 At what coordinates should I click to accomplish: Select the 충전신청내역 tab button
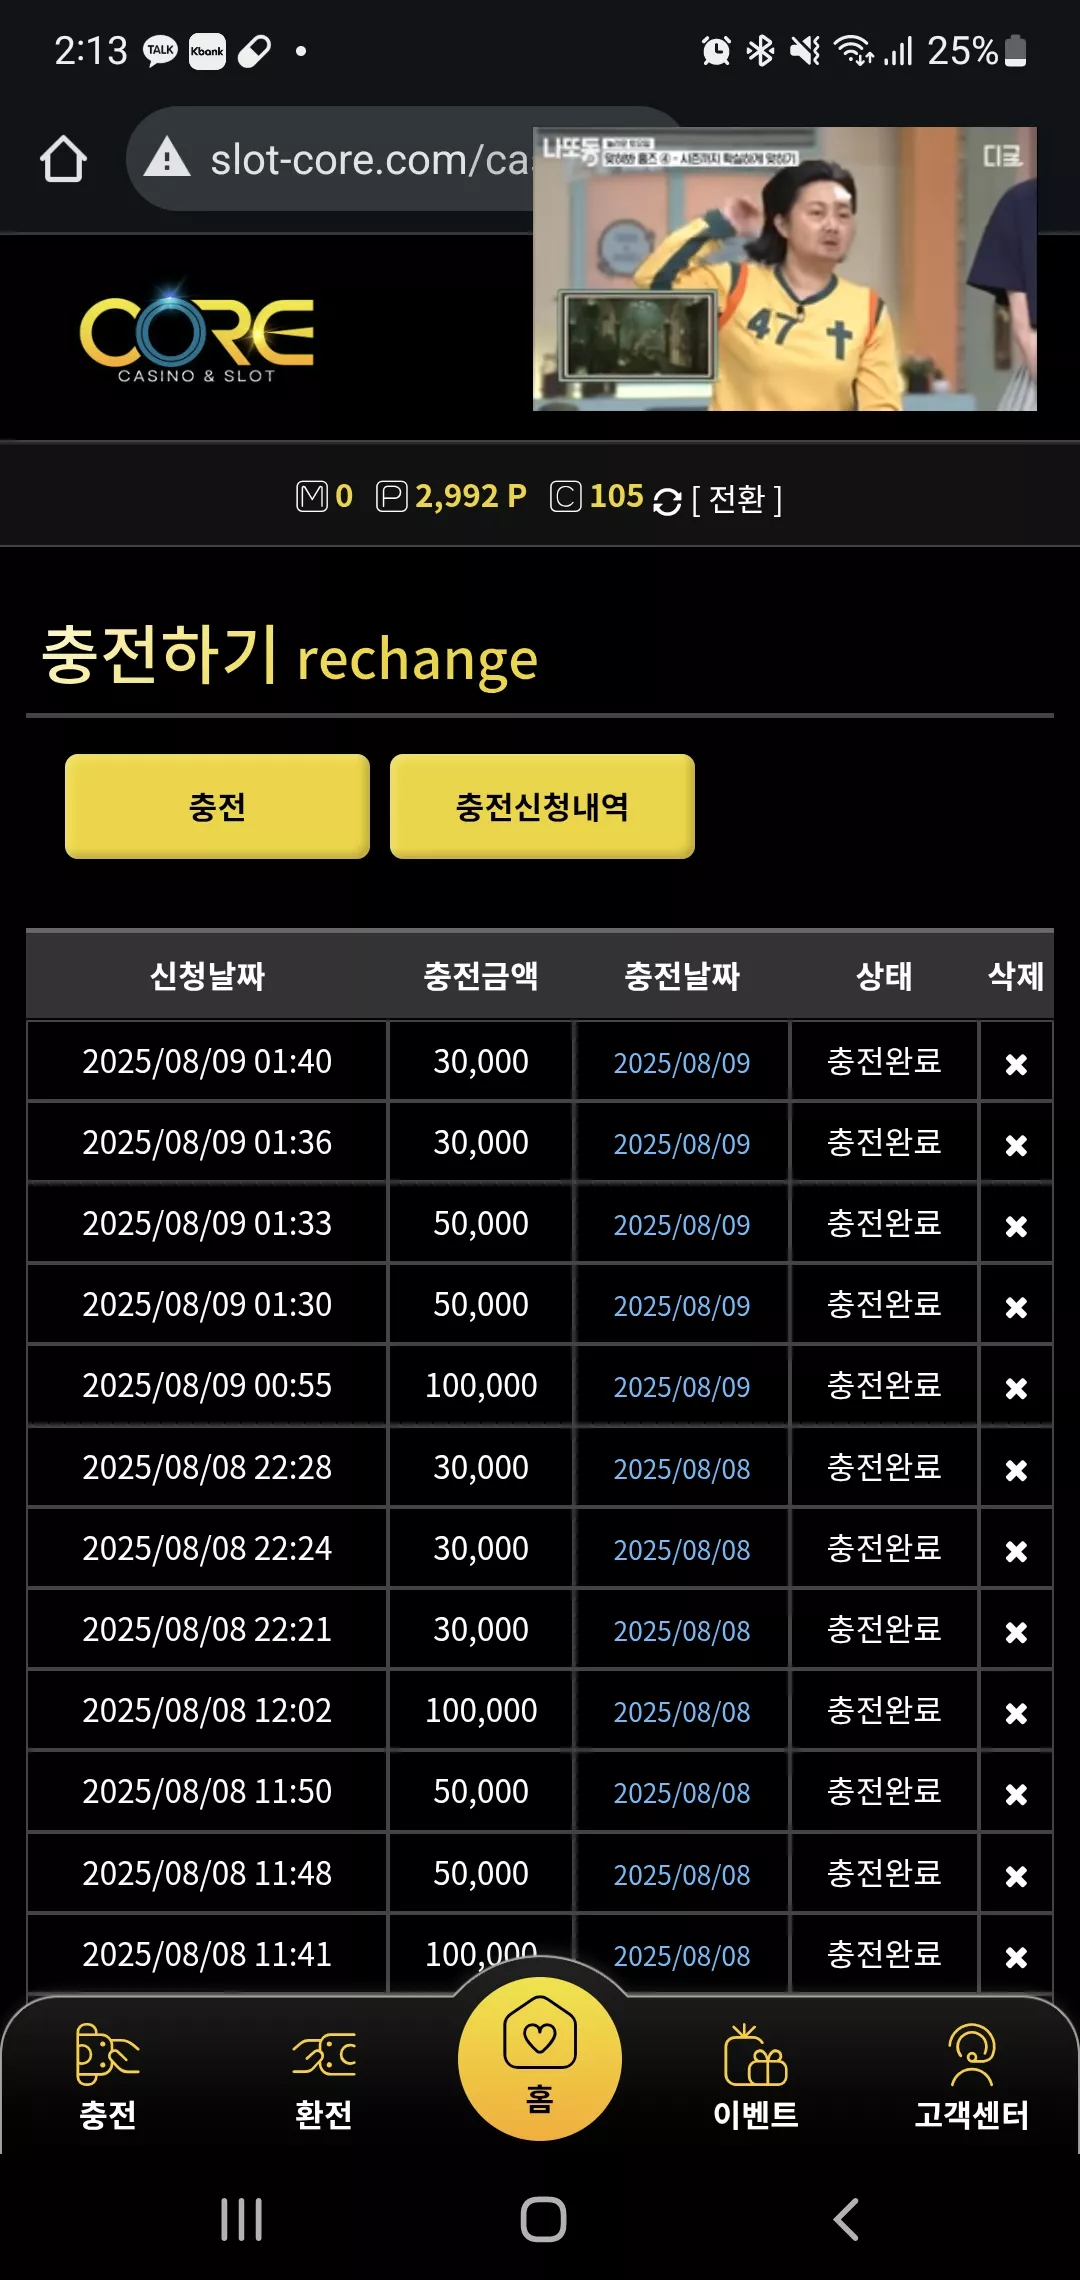pyautogui.click(x=542, y=806)
